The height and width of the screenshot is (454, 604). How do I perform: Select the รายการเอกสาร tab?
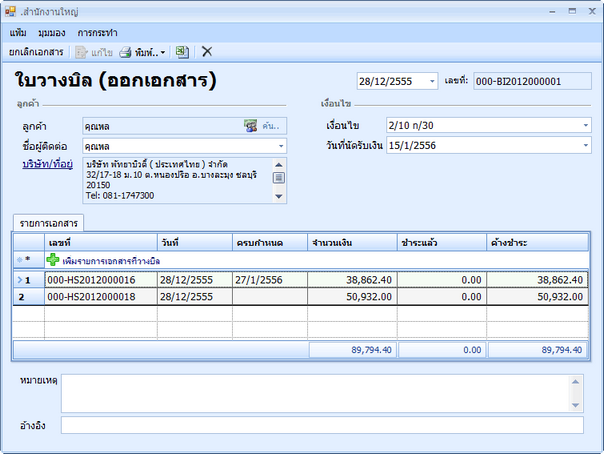49,223
